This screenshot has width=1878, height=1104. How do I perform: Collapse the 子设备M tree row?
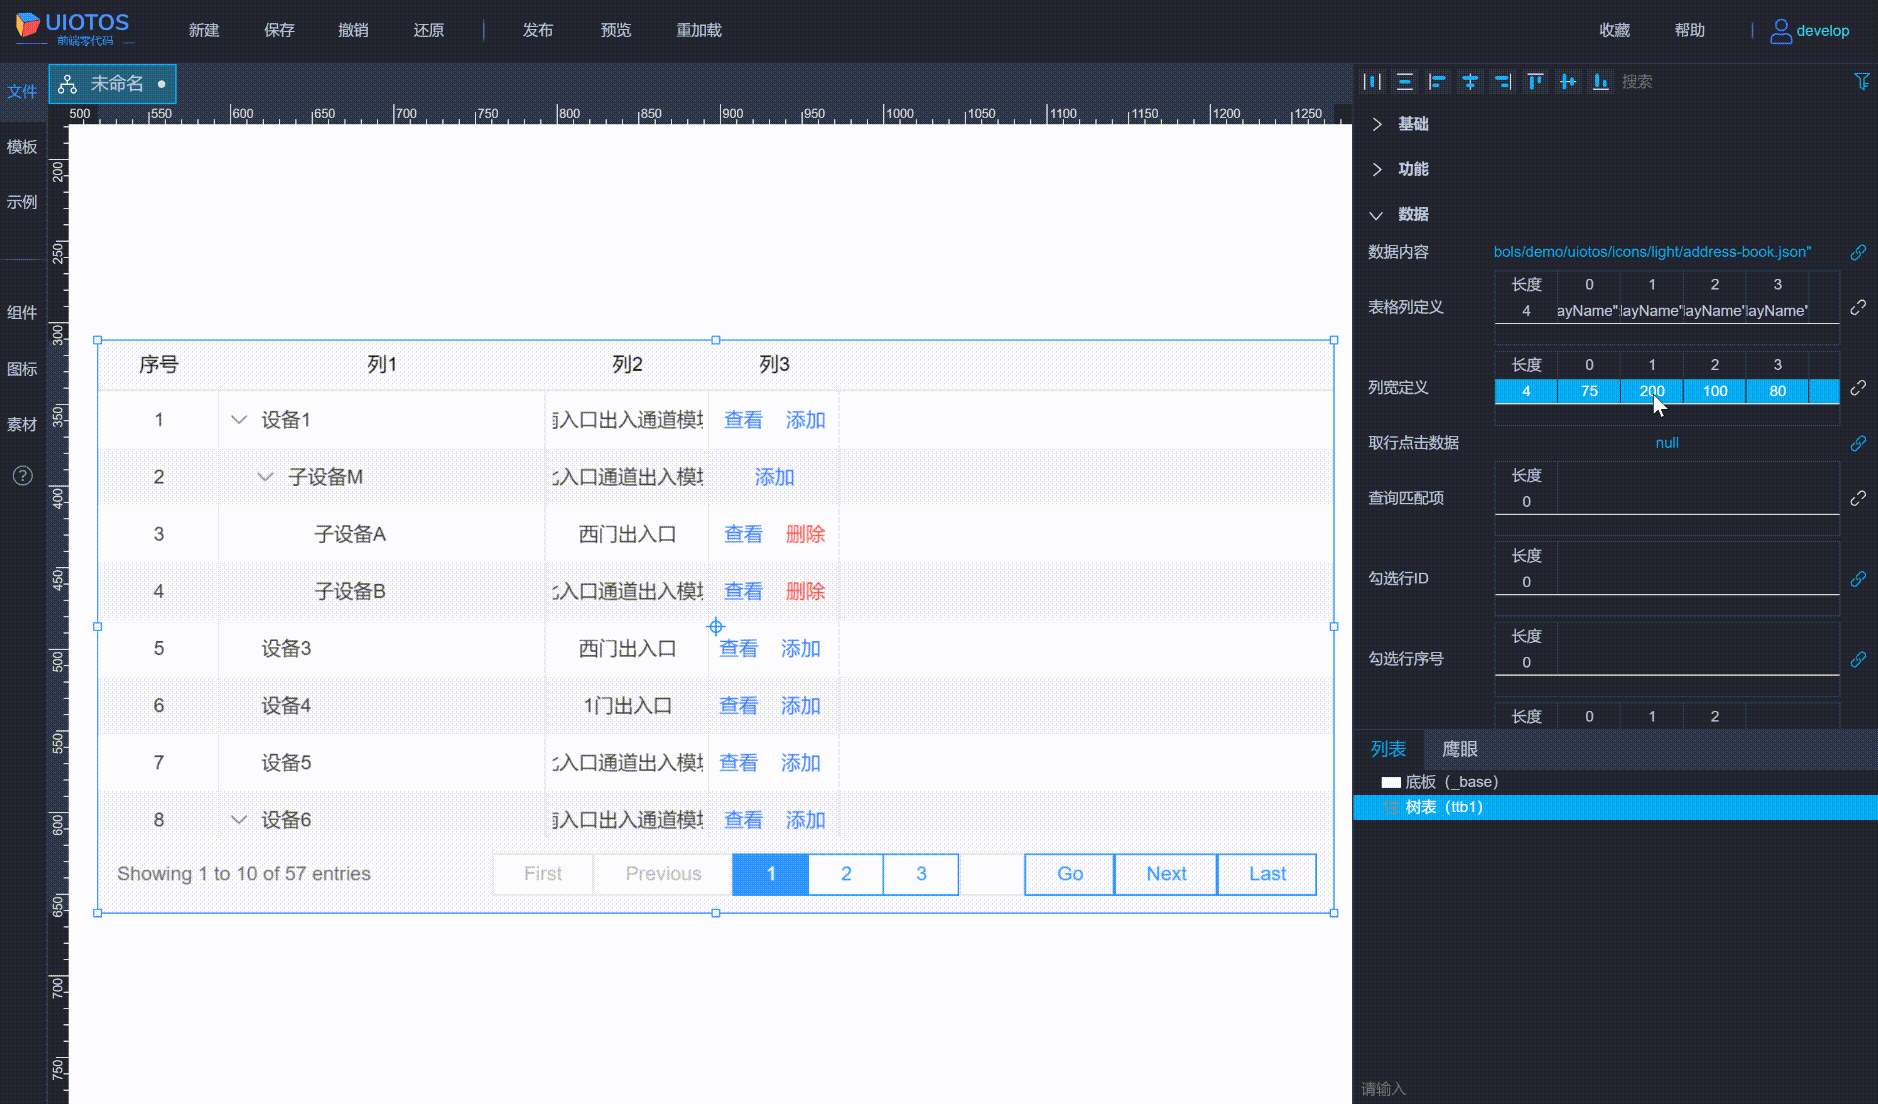tap(265, 477)
